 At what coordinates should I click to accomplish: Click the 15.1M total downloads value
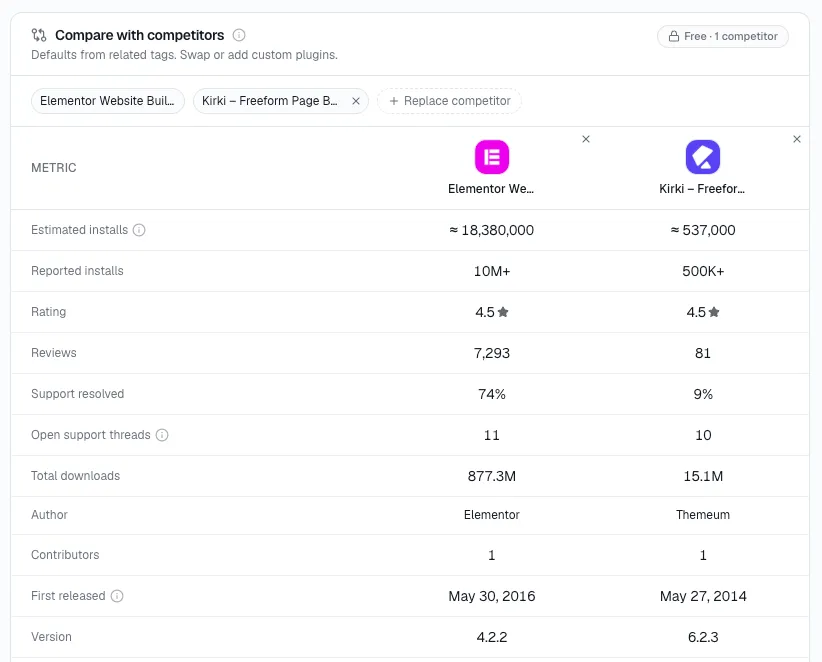703,476
